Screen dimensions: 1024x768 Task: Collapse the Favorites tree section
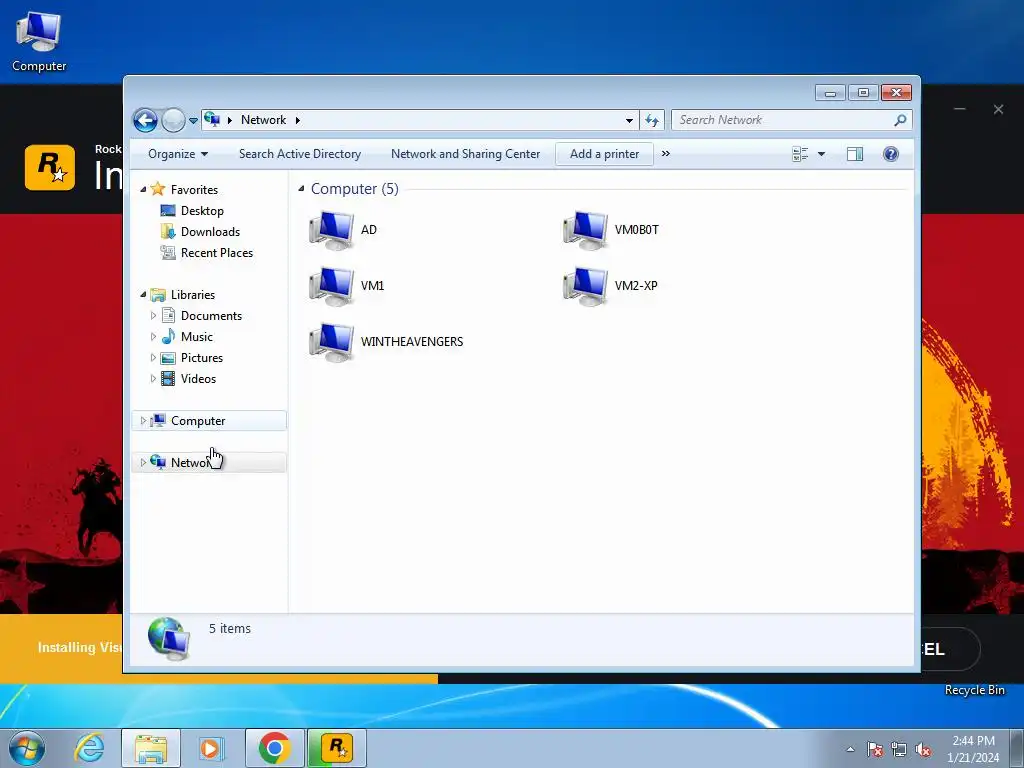click(x=143, y=189)
